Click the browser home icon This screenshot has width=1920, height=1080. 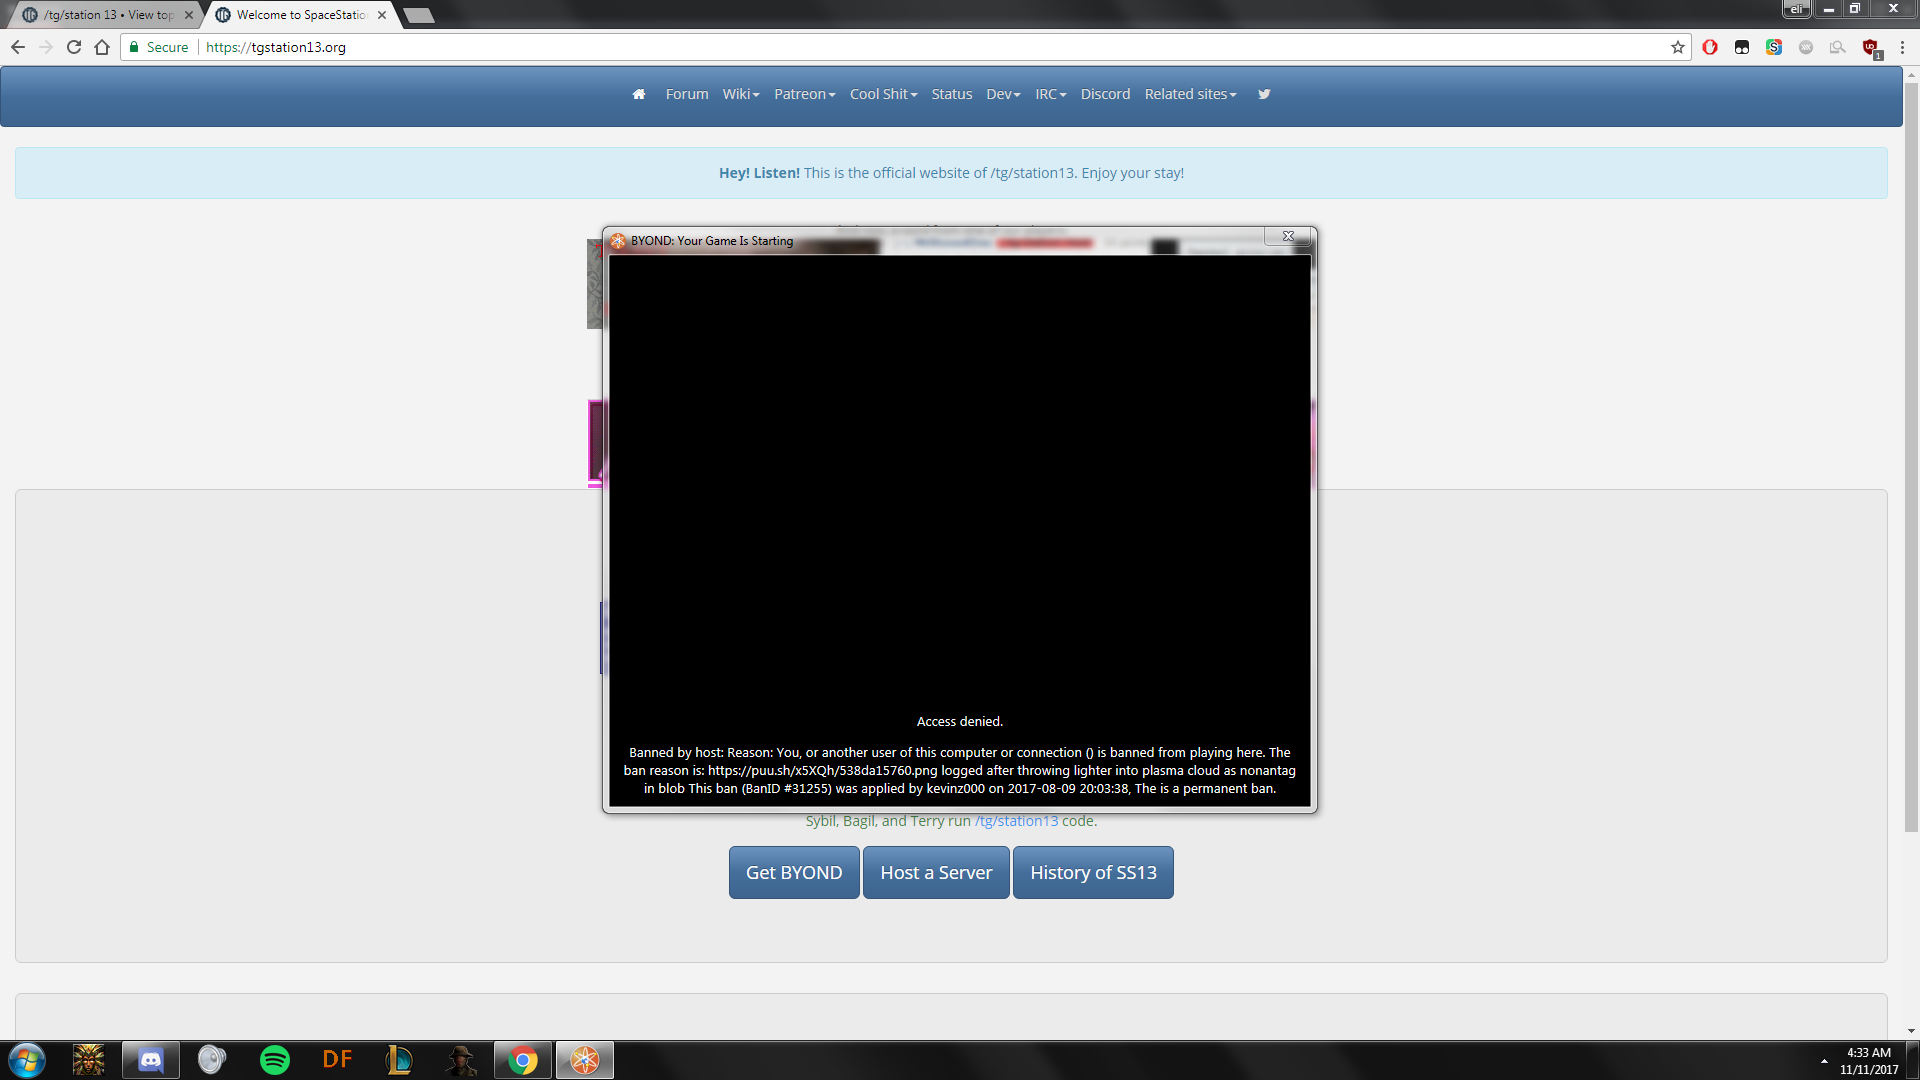point(102,47)
